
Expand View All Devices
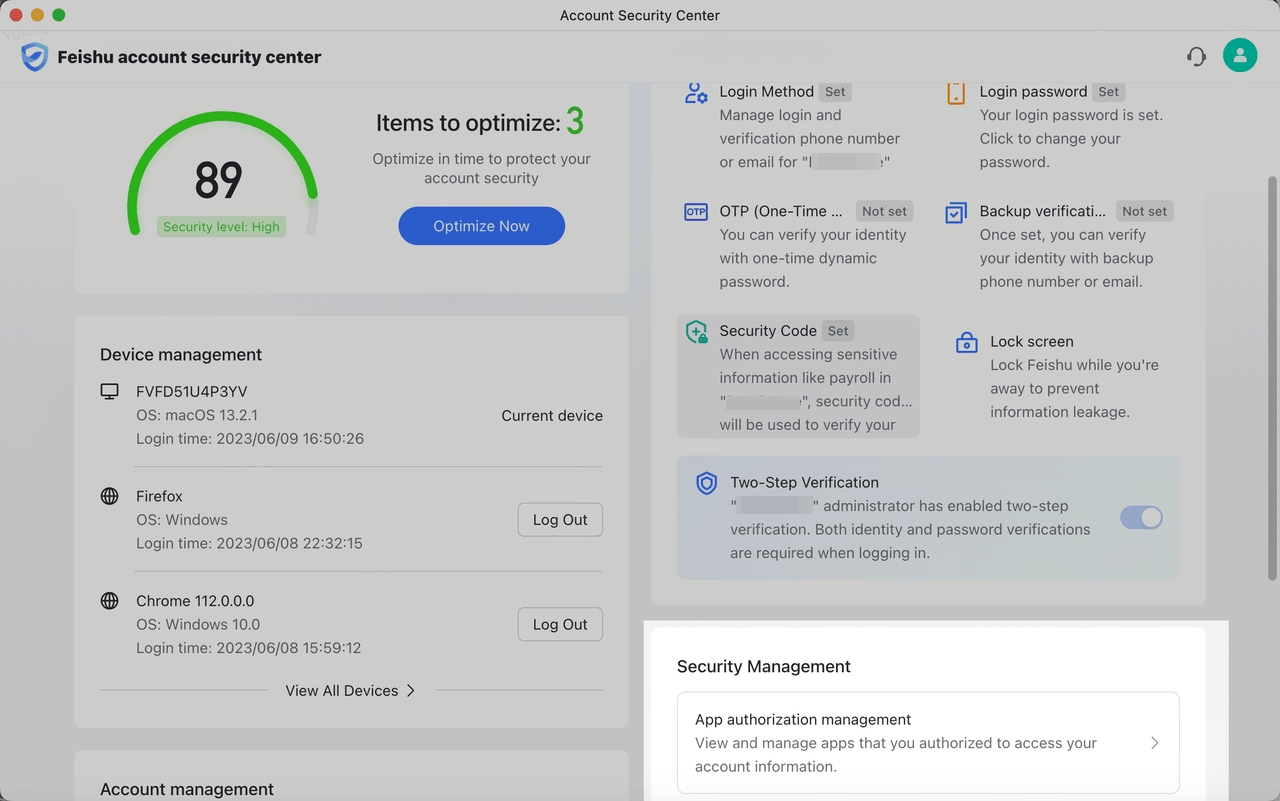click(x=350, y=690)
